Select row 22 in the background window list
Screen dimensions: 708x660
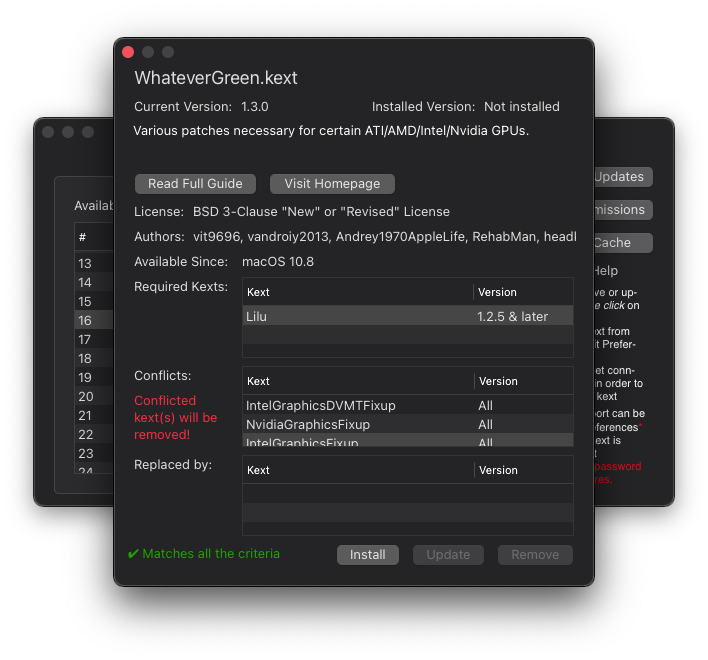pyautogui.click(x=94, y=434)
